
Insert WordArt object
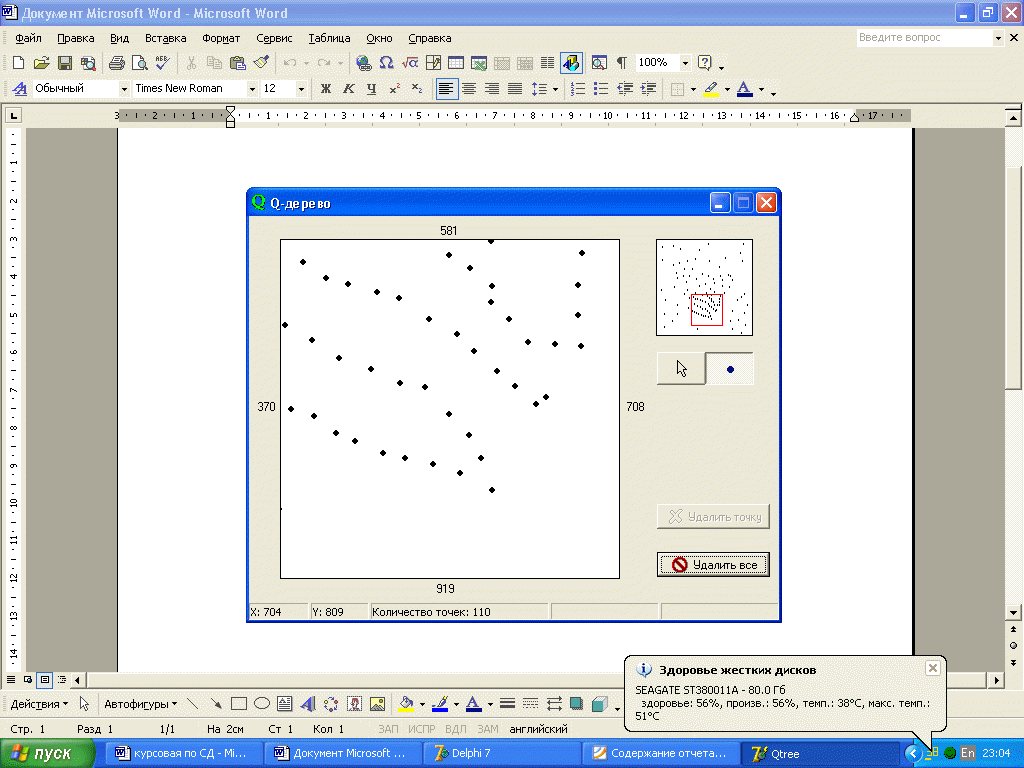pos(308,704)
